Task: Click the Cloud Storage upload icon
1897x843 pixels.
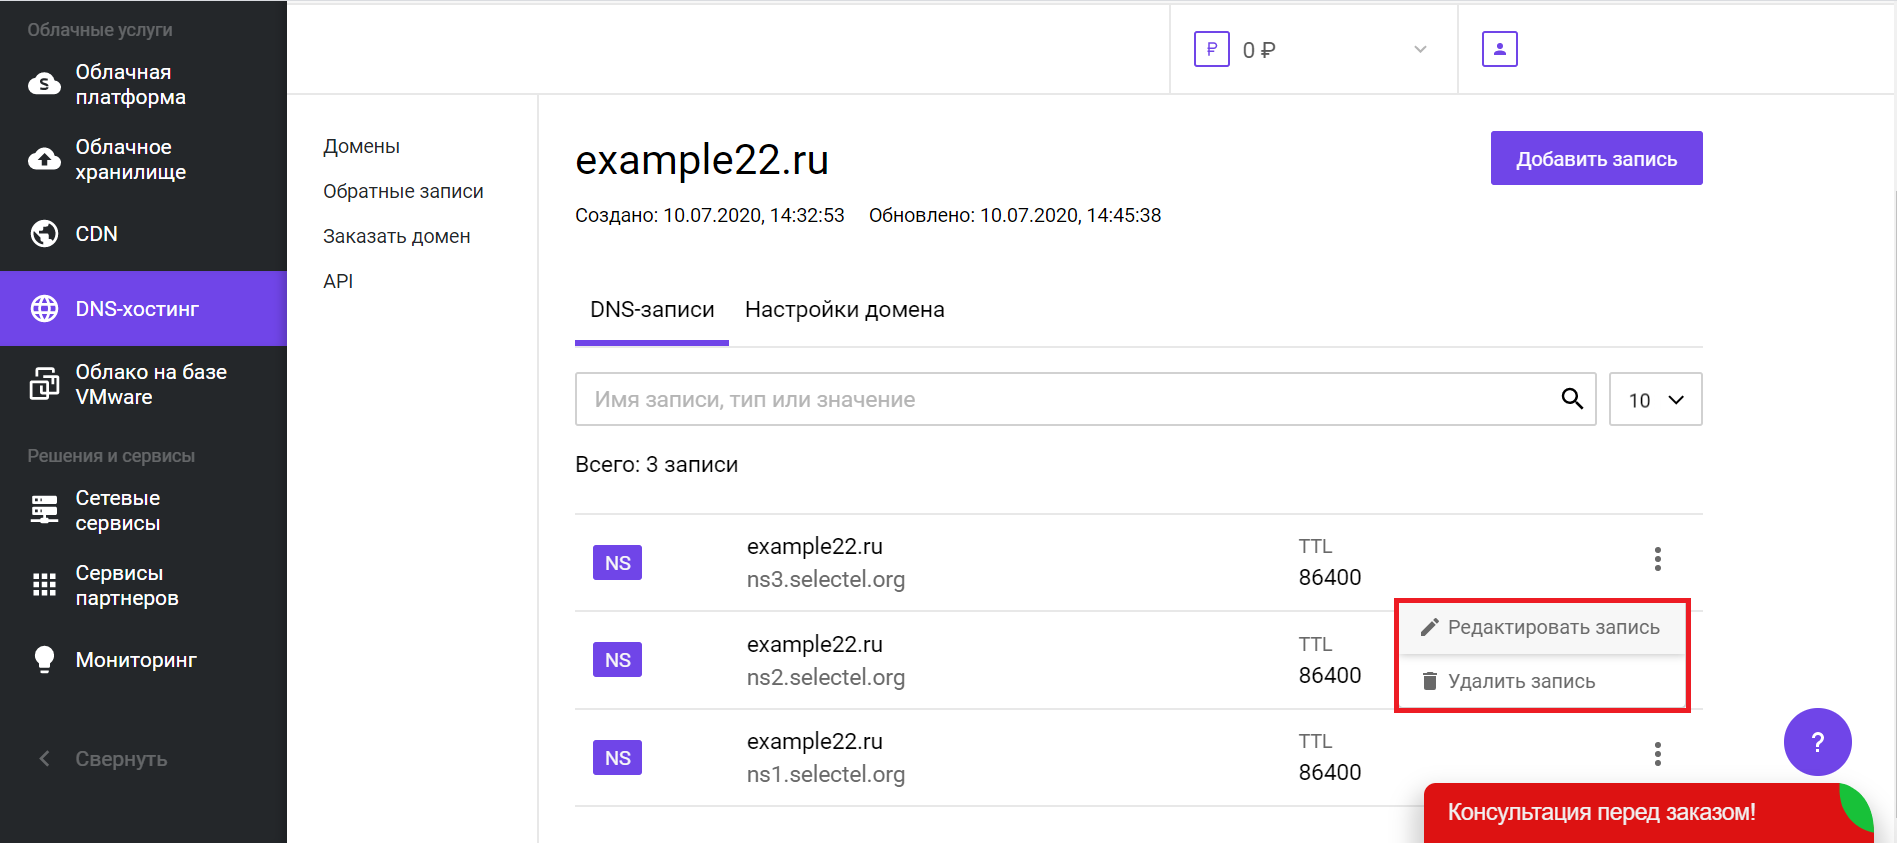Action: click(x=44, y=159)
